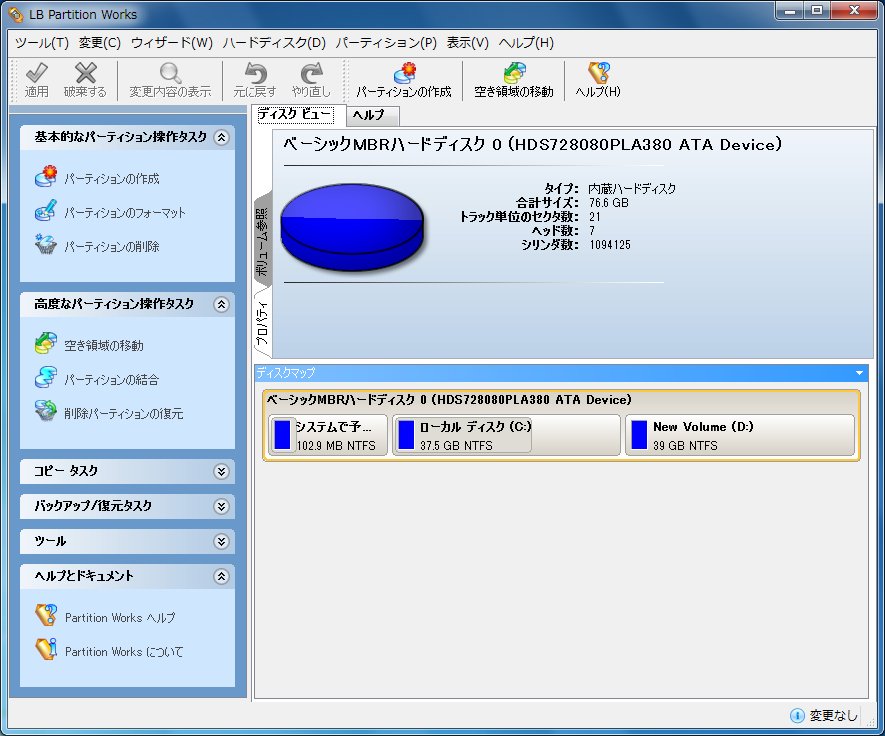Click the パーティションの削除 sidebar icon
Image resolution: width=885 pixels, height=736 pixels.
(x=46, y=244)
